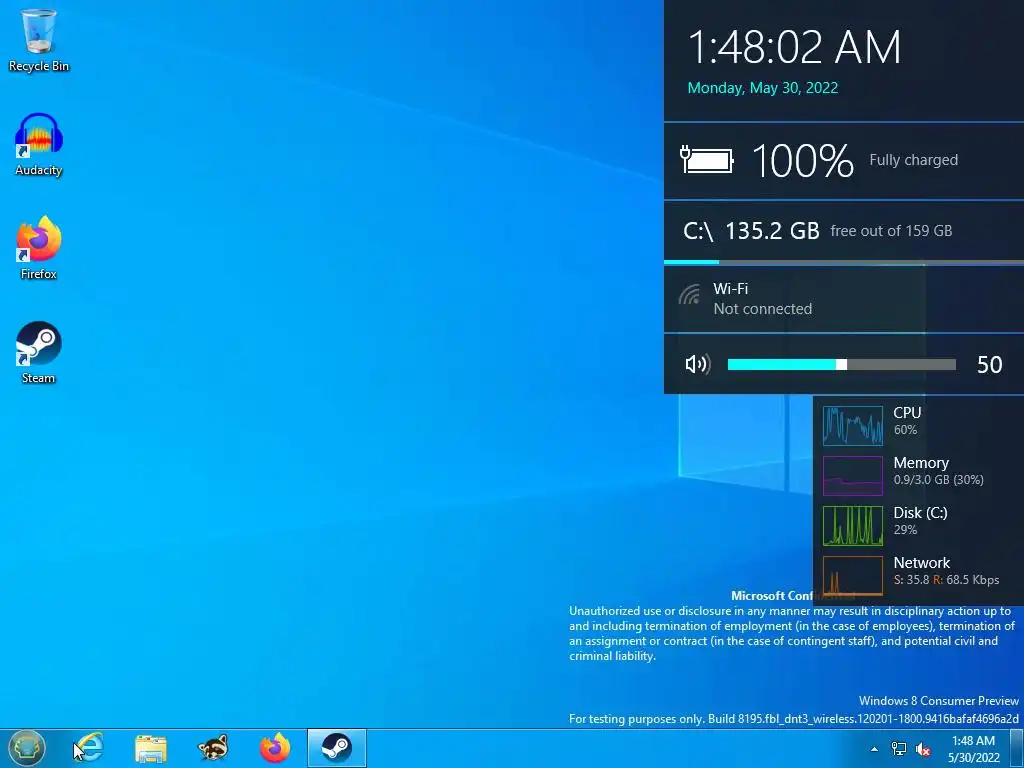Image resolution: width=1024 pixels, height=768 pixels.
Task: Click the 1:48:02 AM clock display
Action: 794,47
